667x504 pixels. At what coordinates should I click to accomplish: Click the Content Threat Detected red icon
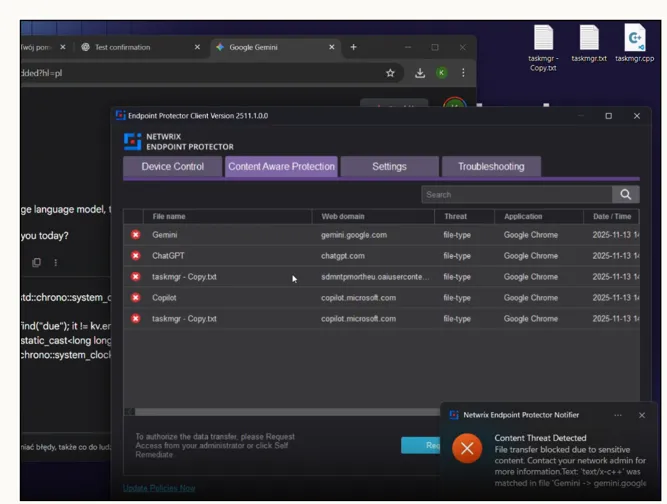(467, 448)
